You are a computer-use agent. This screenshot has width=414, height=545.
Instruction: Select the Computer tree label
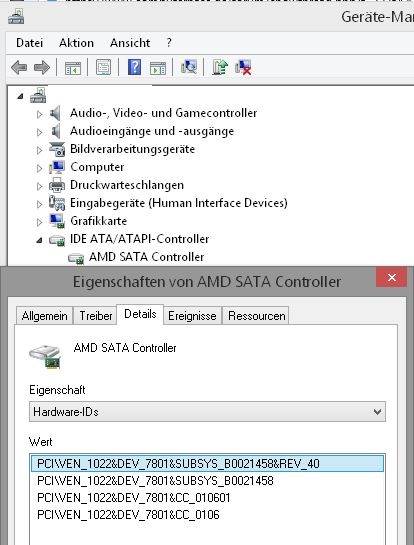(x=97, y=167)
